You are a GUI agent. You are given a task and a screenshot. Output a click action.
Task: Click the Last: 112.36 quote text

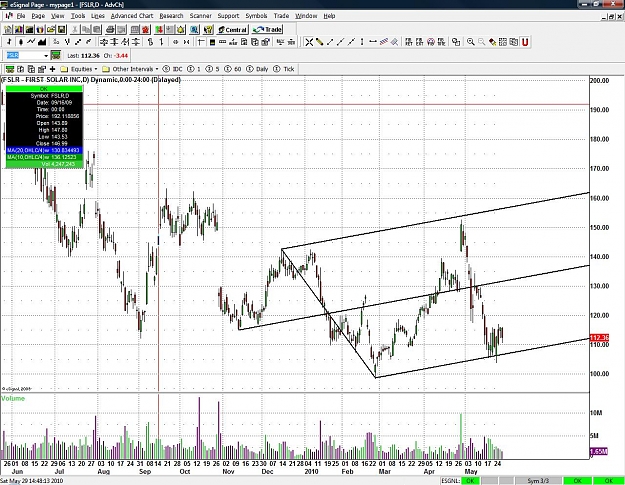[x=83, y=55]
